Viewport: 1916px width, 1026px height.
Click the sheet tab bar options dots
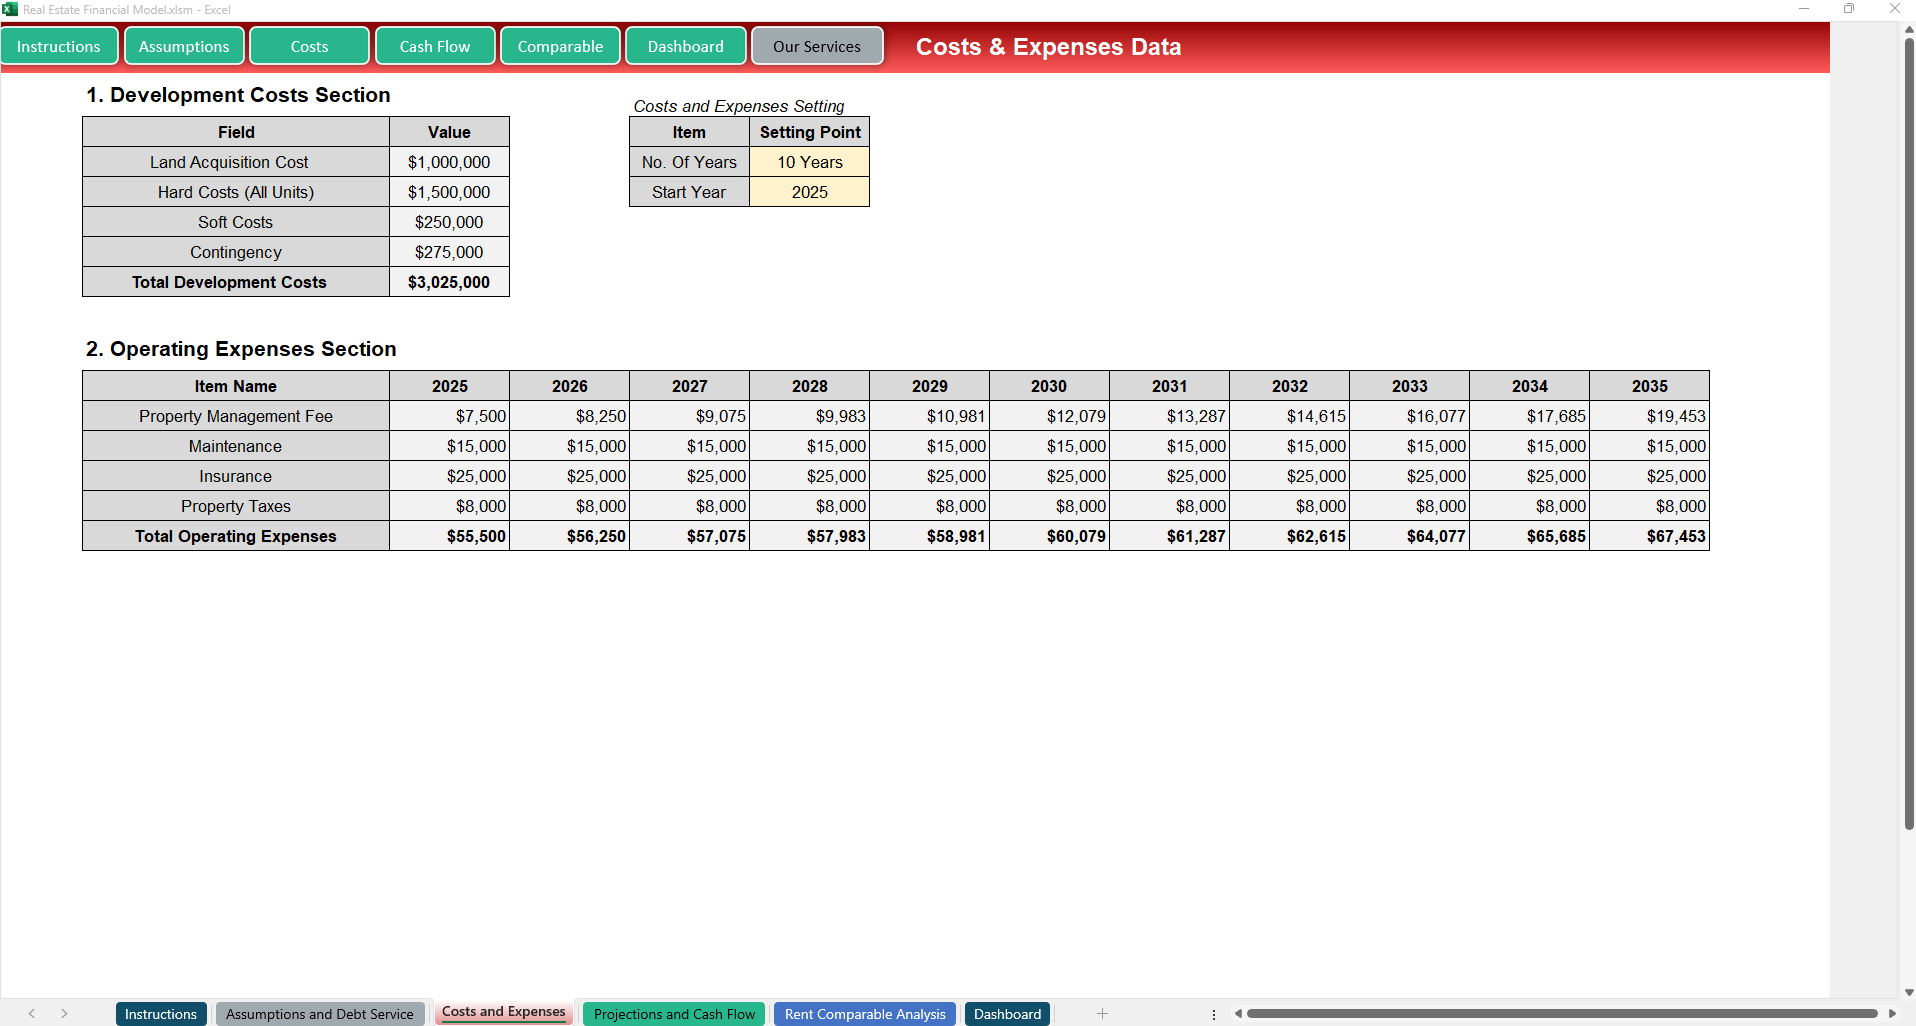pos(1214,1014)
